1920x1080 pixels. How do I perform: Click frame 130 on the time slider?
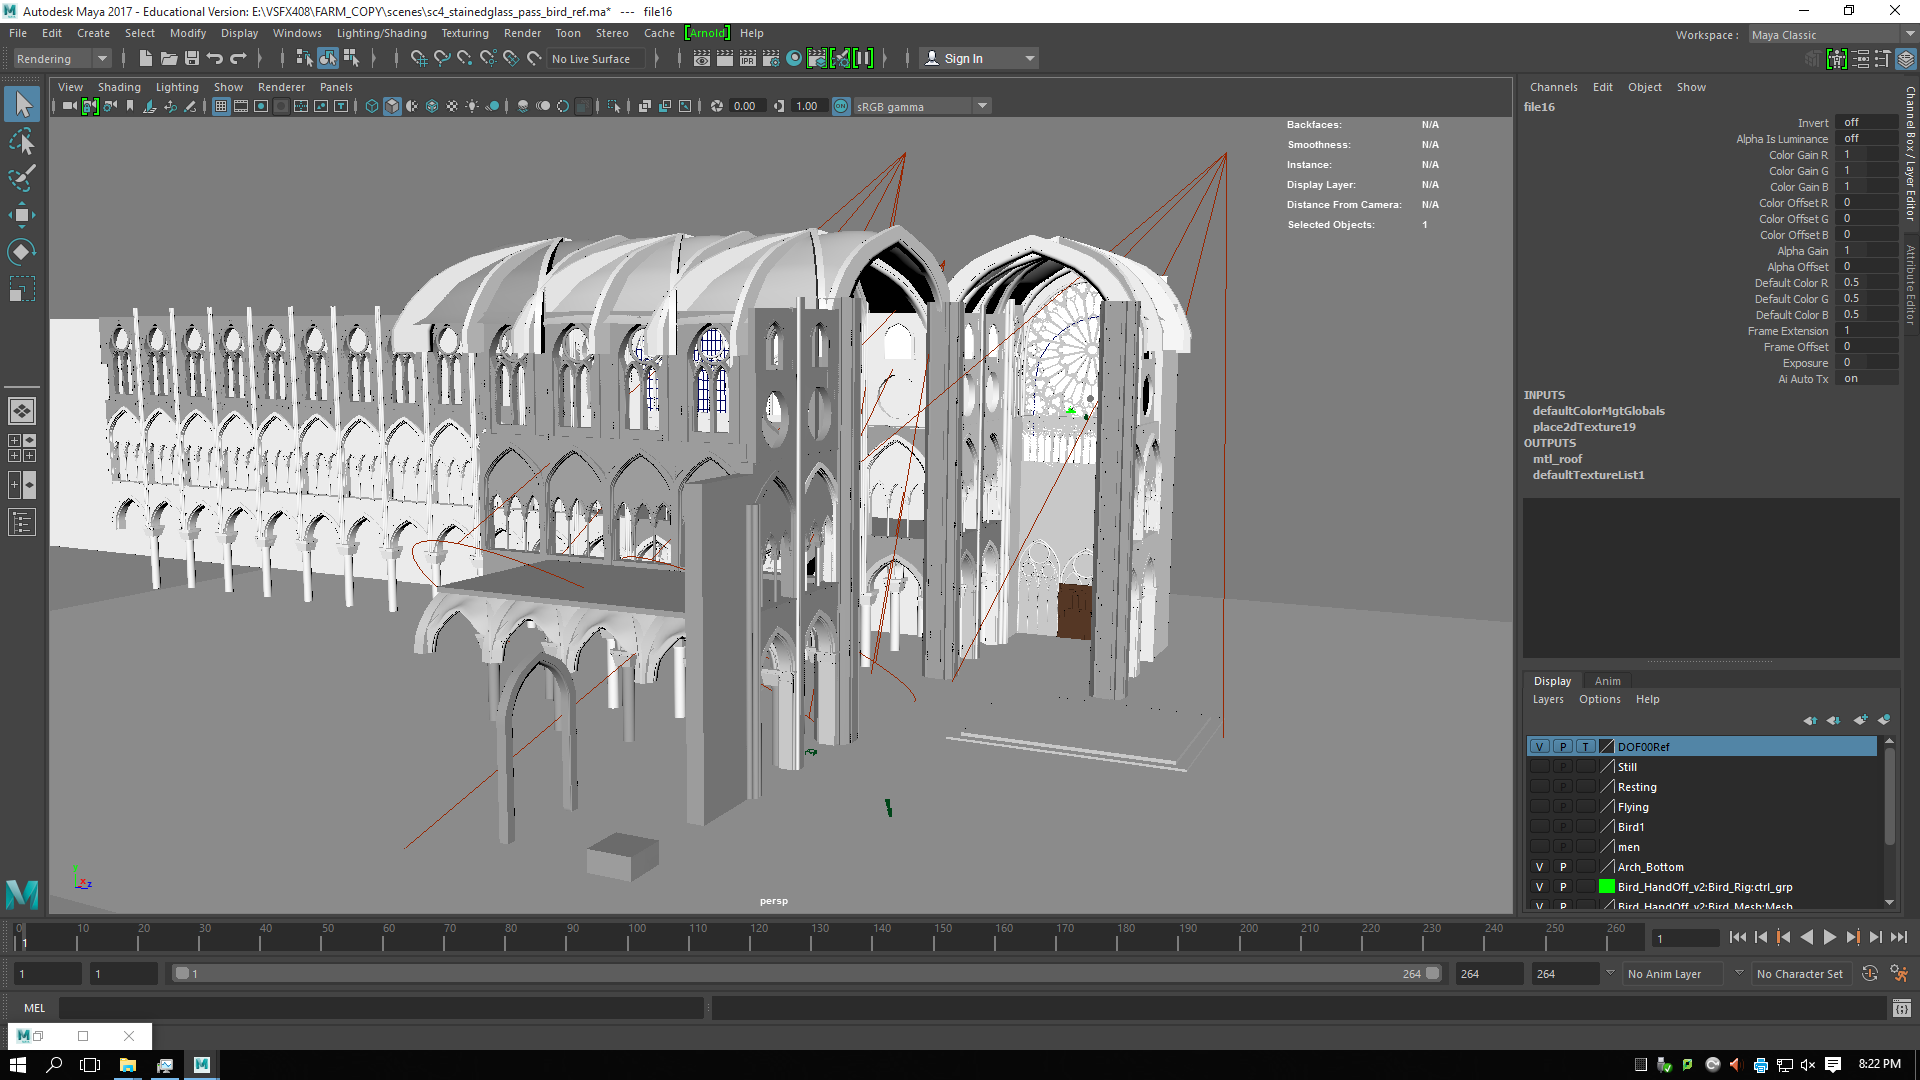820,937
